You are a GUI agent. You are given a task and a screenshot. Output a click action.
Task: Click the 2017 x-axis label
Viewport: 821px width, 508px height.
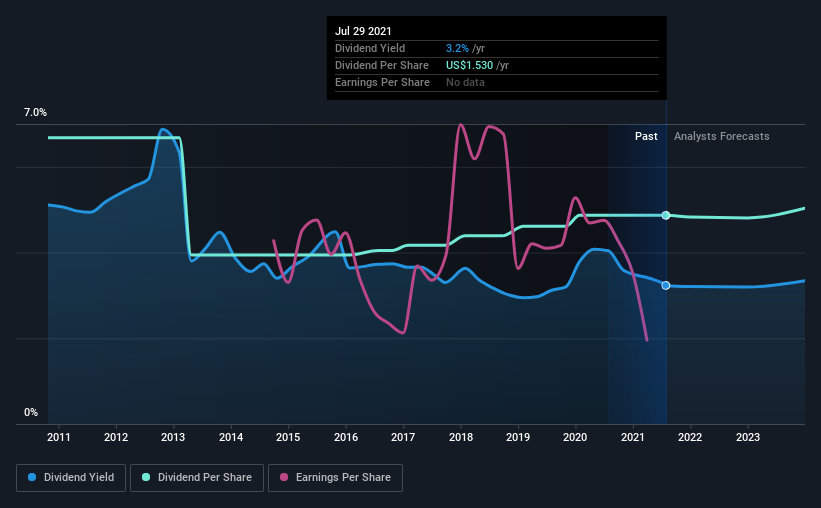point(403,437)
